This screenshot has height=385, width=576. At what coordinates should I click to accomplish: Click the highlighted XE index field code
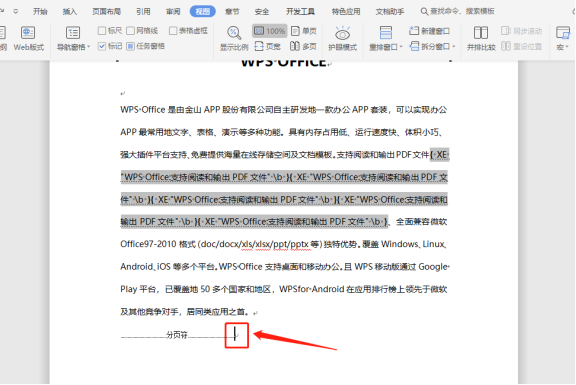(x=285, y=188)
